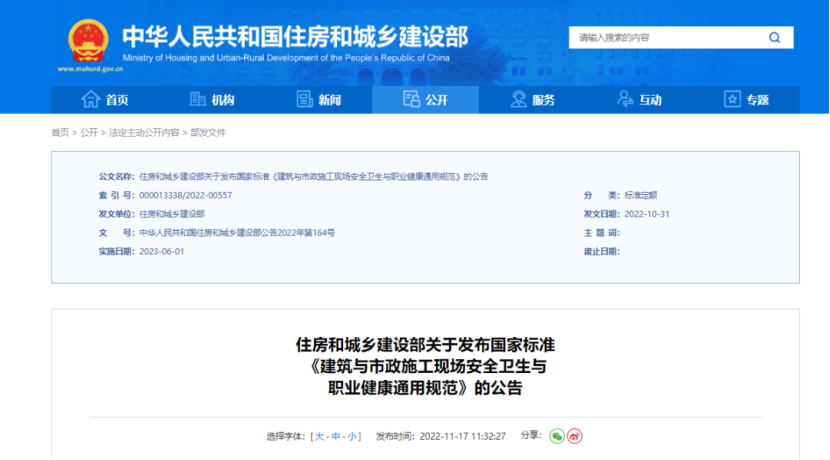Share the page via Weibo icon
This screenshot has width=830, height=460.
(x=574, y=436)
